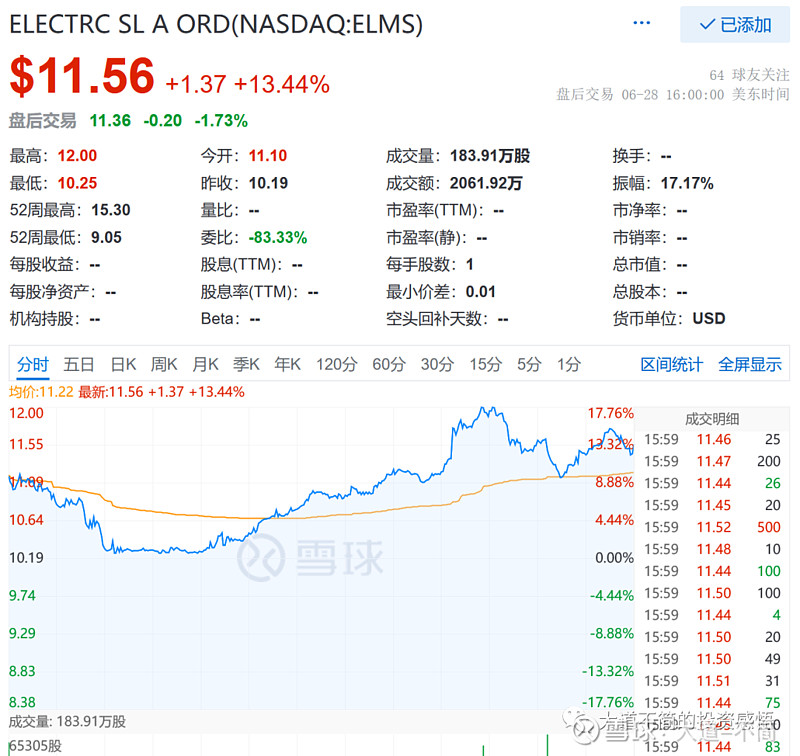Select the trade row priced 11.52
The height and width of the screenshot is (756, 800).
[712, 527]
